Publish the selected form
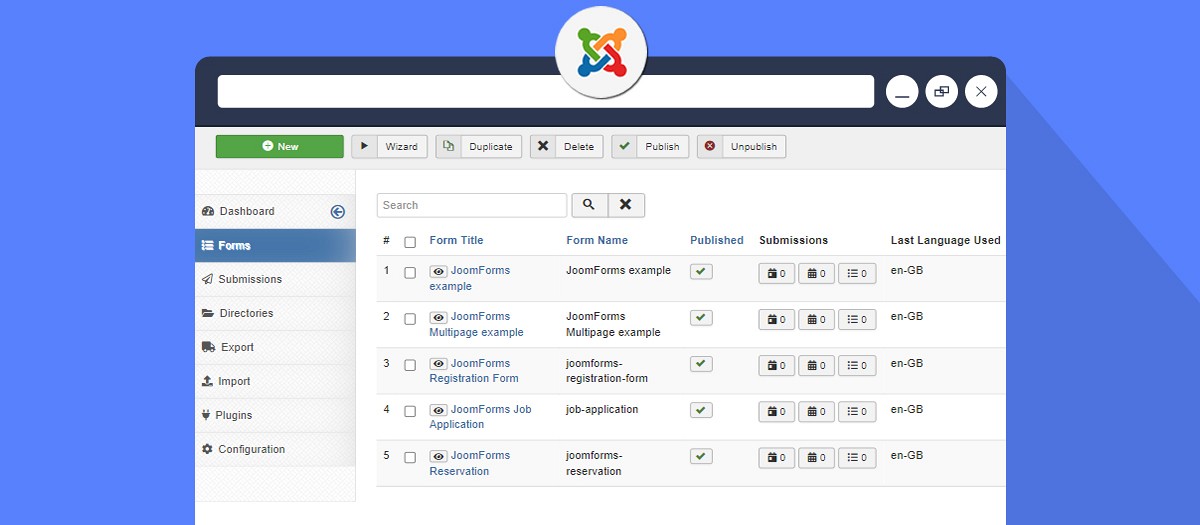The width and height of the screenshot is (1200, 525). tap(650, 146)
